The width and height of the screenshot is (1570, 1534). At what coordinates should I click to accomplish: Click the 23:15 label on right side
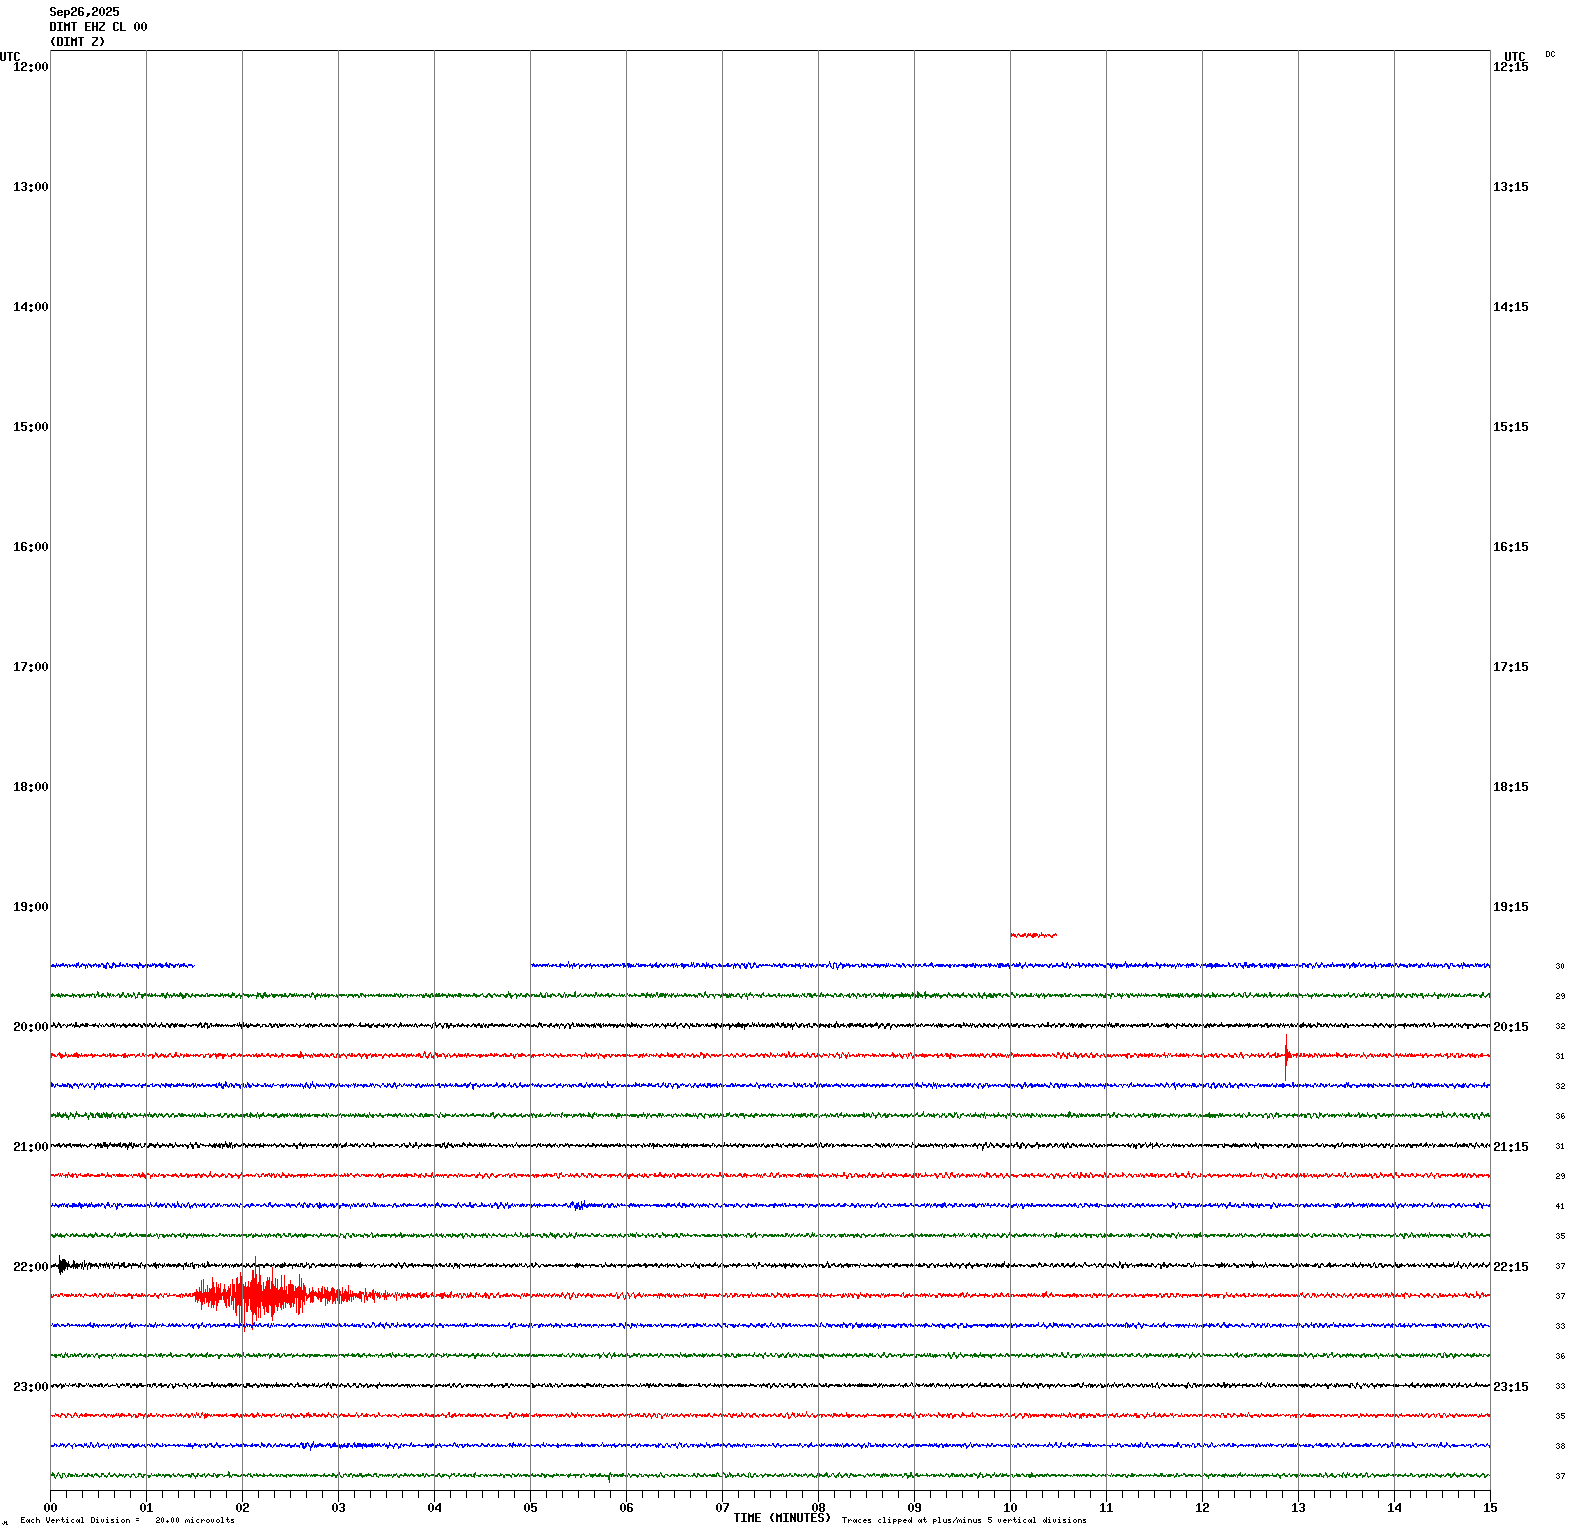click(x=1510, y=1387)
